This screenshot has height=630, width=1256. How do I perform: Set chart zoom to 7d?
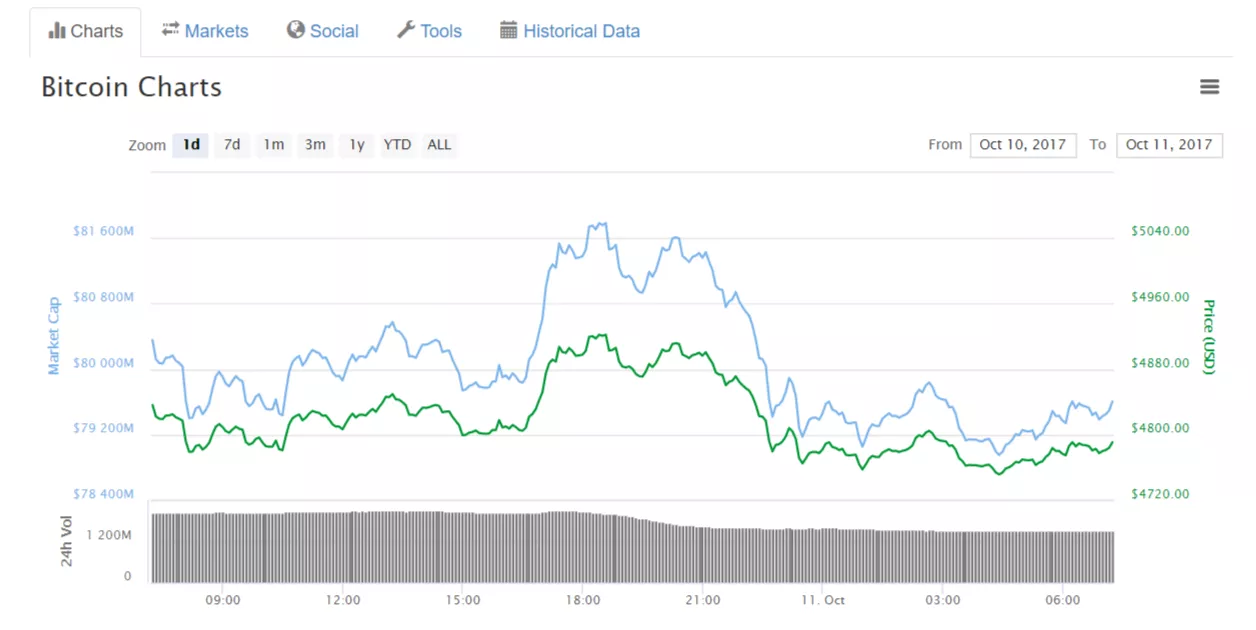pos(232,145)
